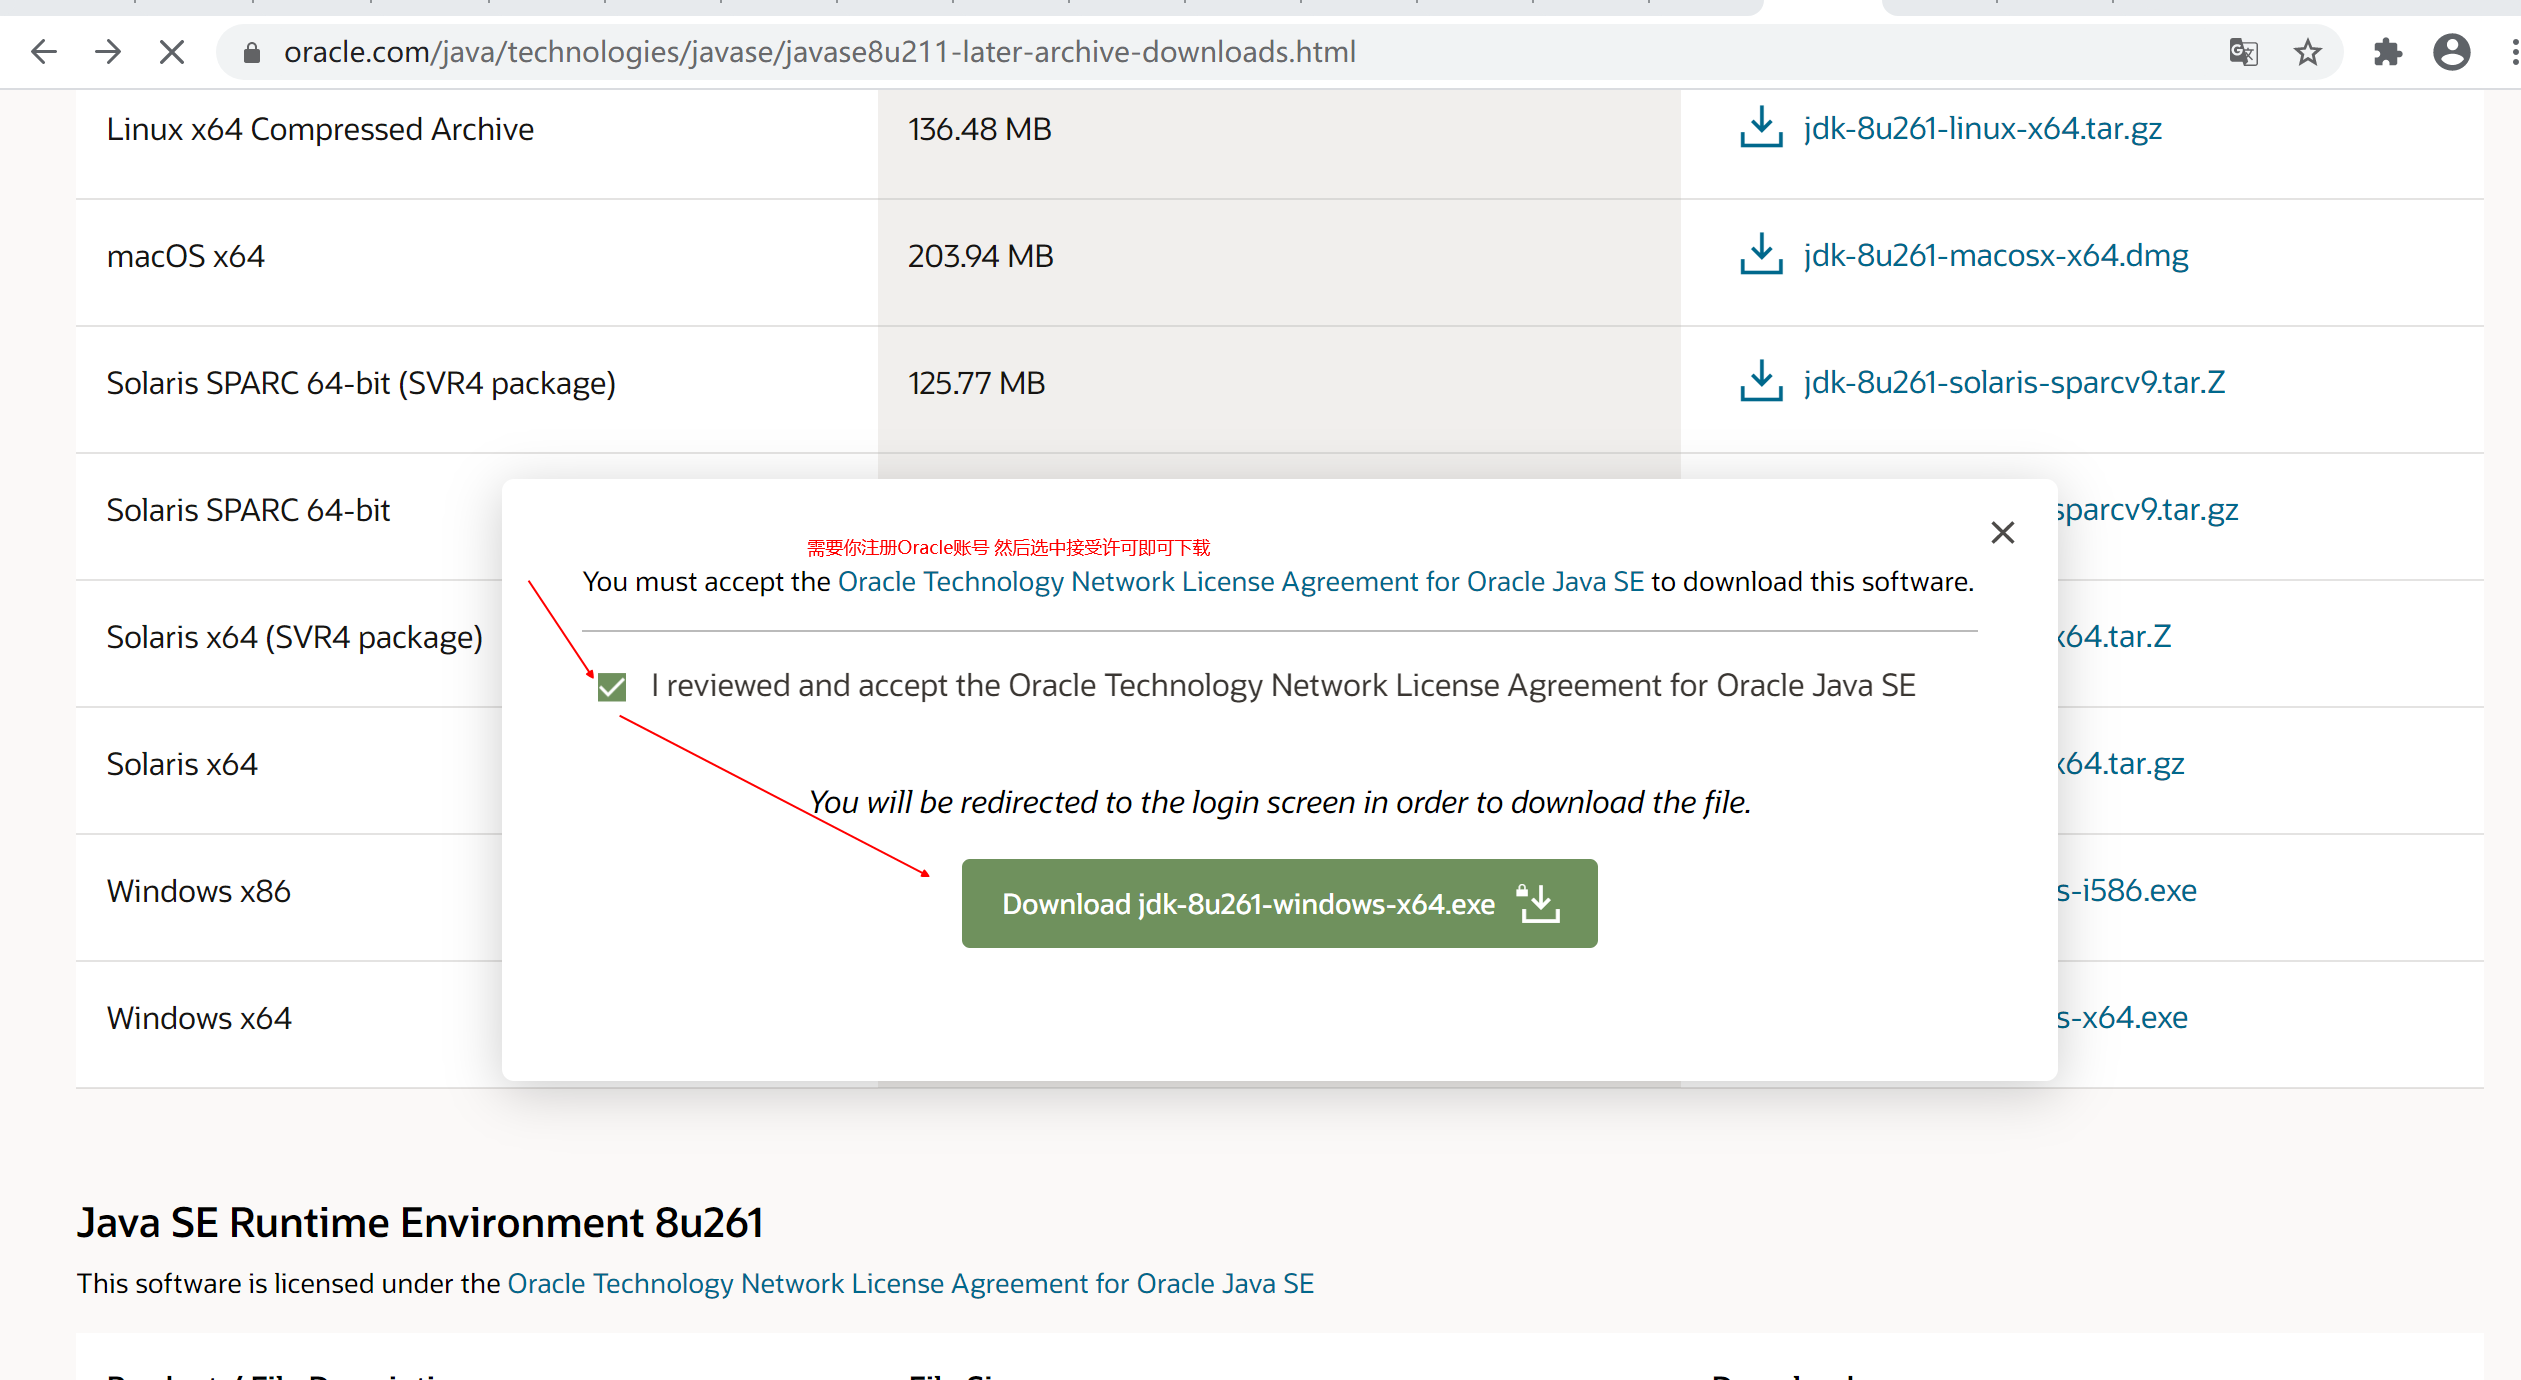Uncheck the license agreement acceptance checkbox
Screen dimensions: 2521x1380
click(612, 687)
